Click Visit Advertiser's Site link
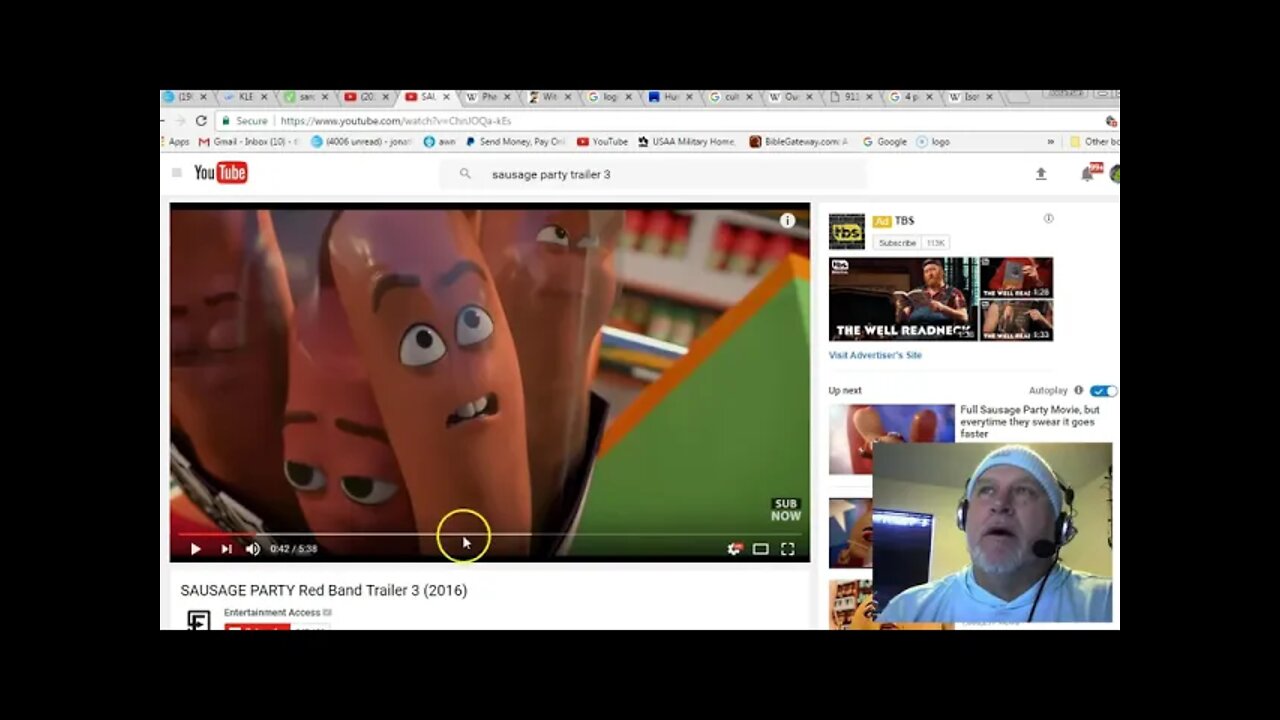The height and width of the screenshot is (720, 1280). pos(875,355)
